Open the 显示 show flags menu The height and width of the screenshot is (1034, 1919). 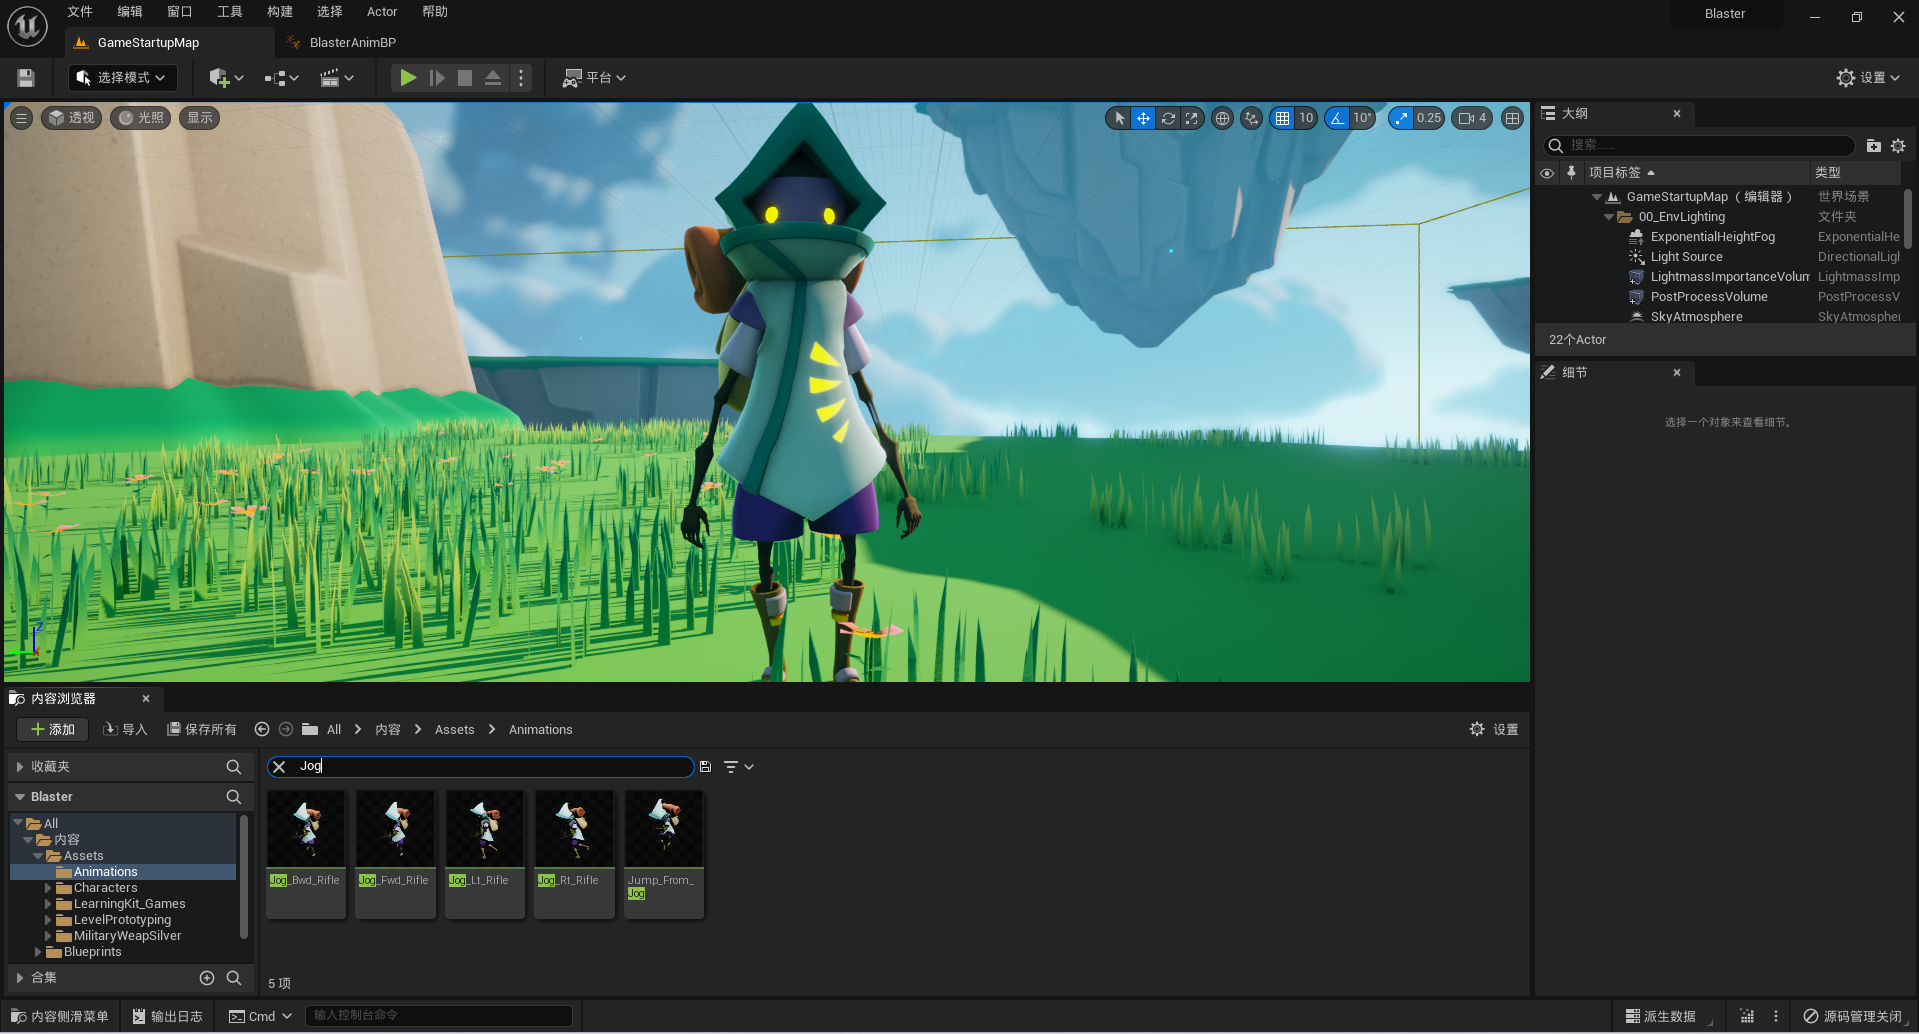click(x=200, y=118)
